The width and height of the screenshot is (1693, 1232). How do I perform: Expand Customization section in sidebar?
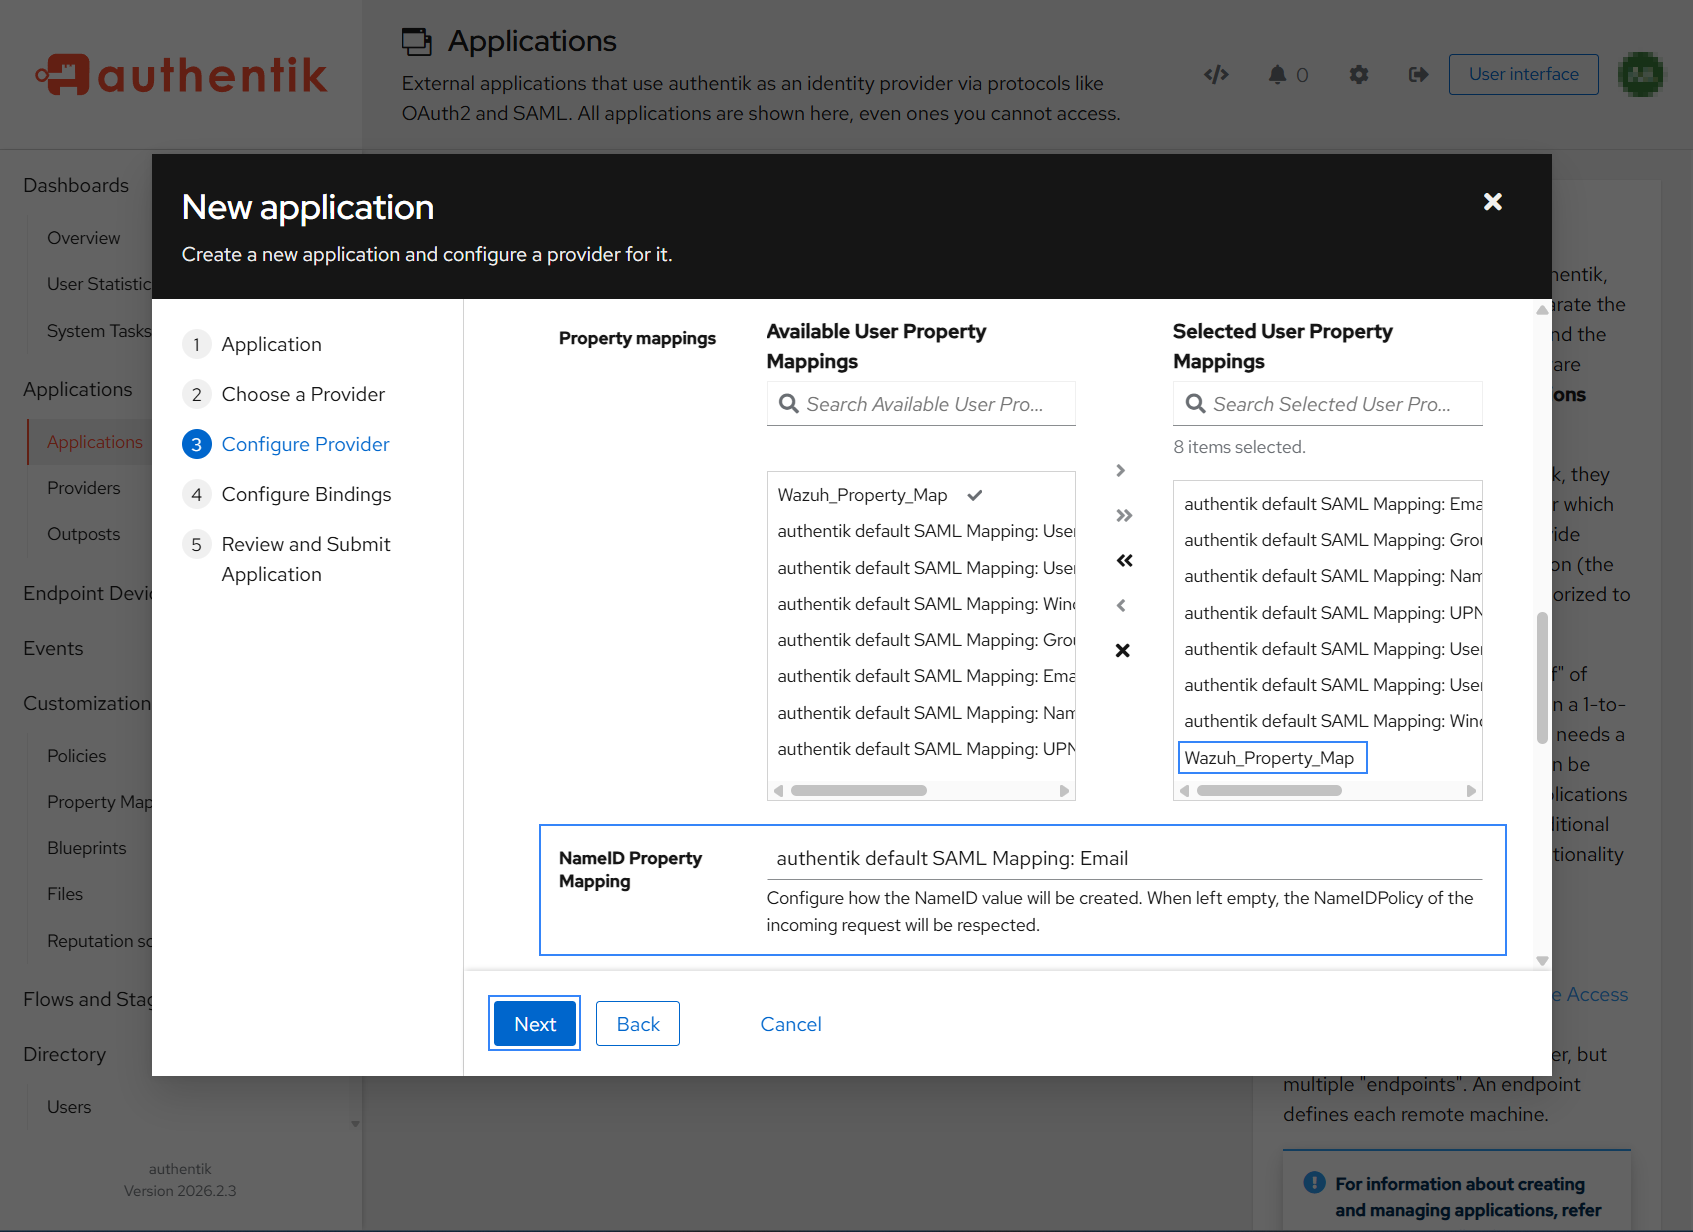[x=86, y=703]
